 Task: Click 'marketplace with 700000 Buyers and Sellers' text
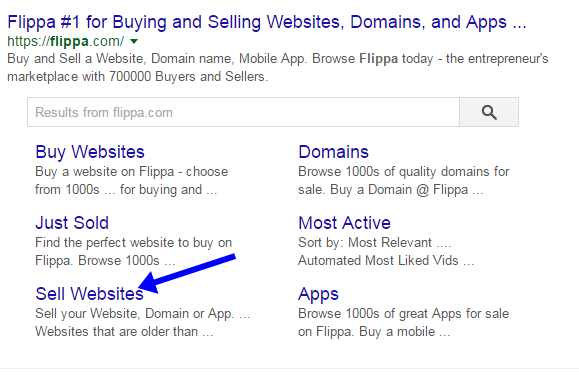[x=137, y=76]
